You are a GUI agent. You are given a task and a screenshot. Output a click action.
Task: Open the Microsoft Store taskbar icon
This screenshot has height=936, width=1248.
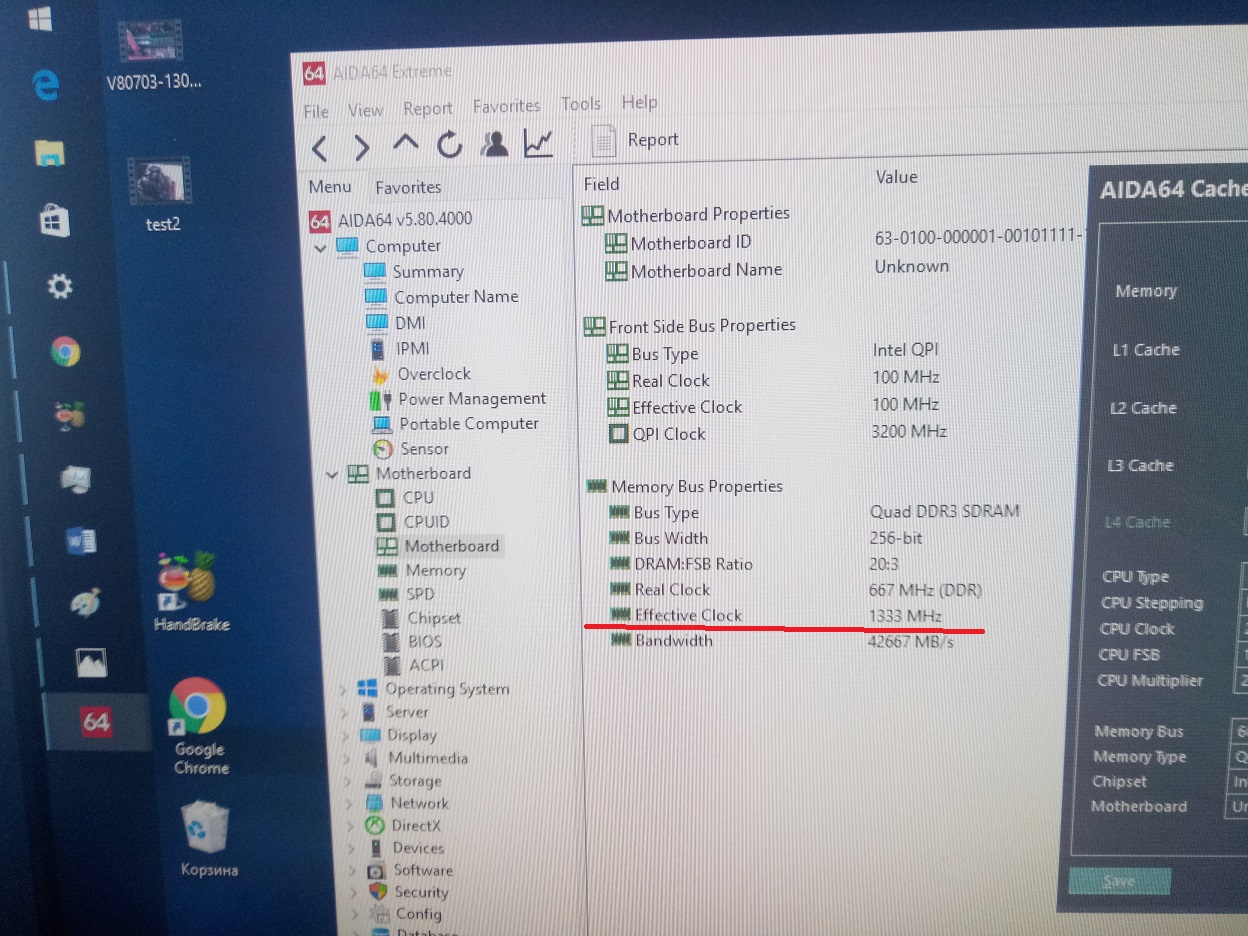point(54,220)
